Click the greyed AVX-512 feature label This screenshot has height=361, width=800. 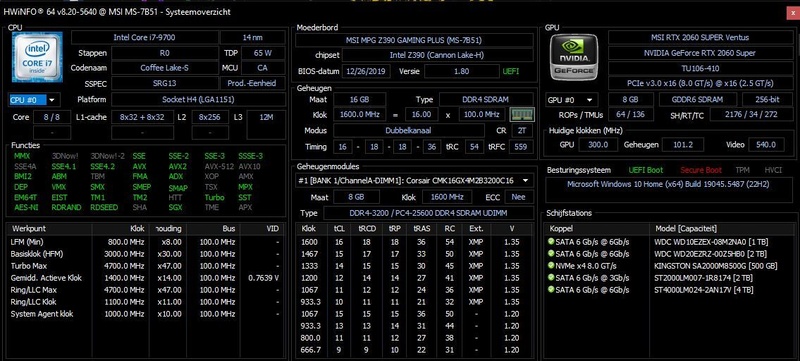[218, 166]
